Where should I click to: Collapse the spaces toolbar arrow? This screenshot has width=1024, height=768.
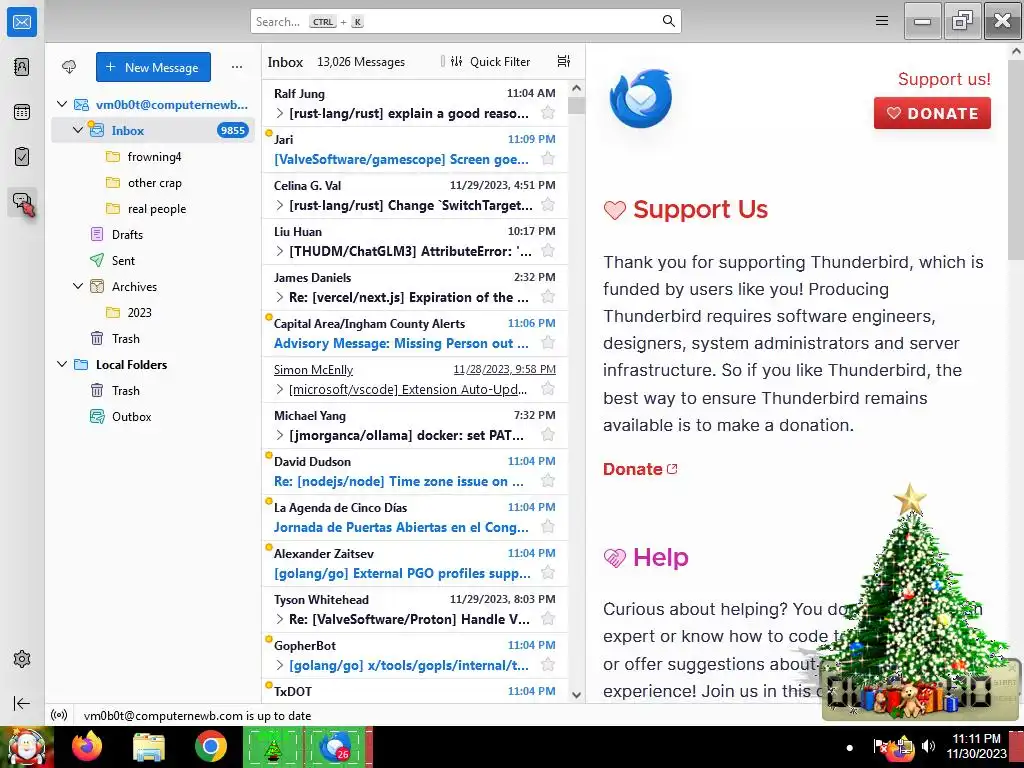point(22,703)
